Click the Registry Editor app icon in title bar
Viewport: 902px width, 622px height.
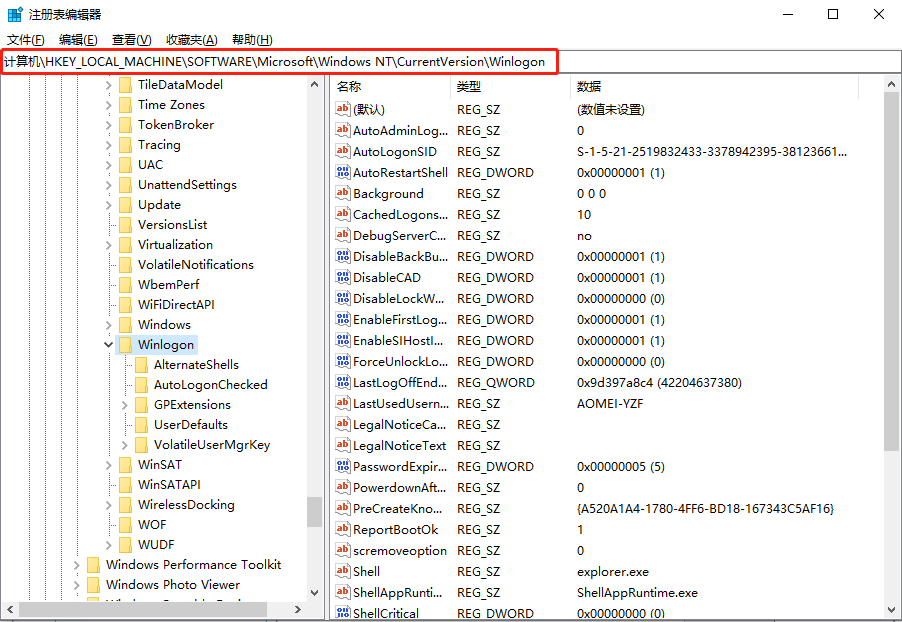click(15, 14)
